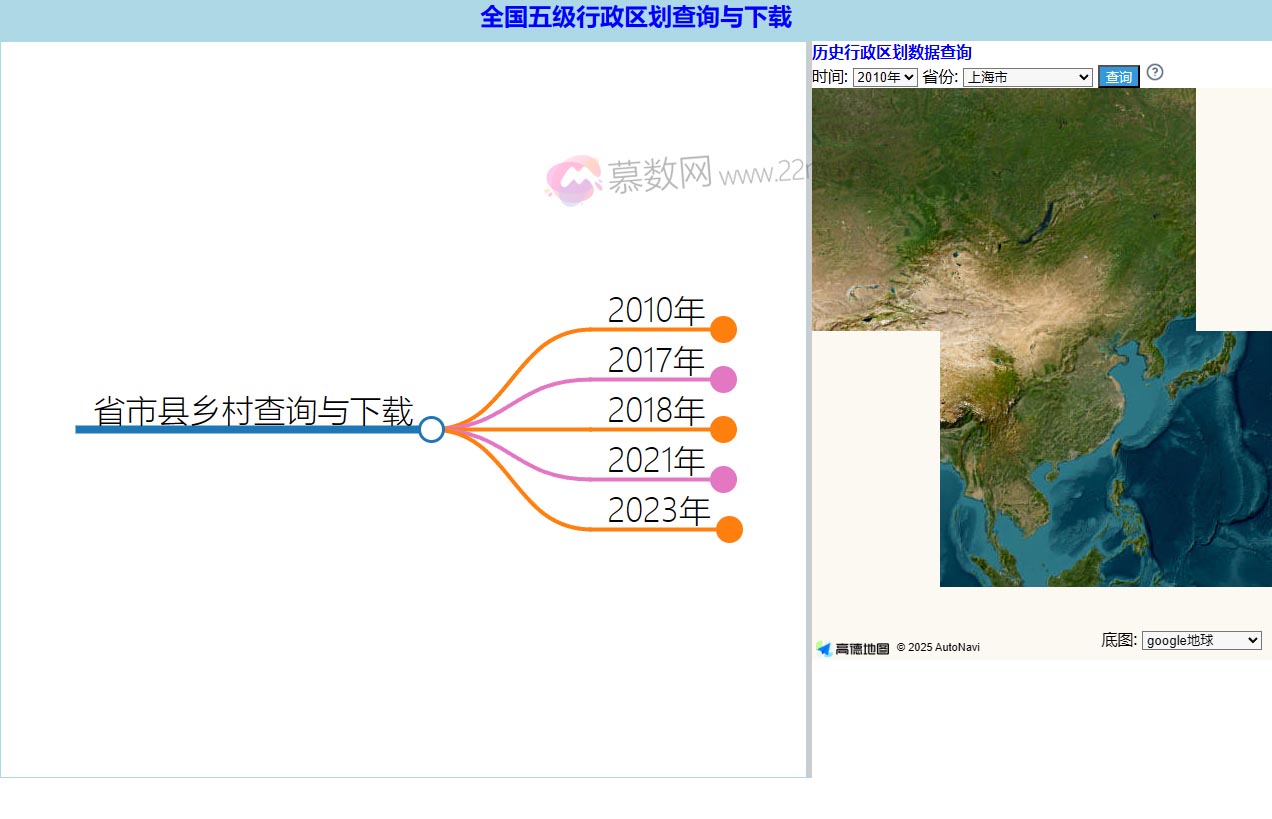This screenshot has height=819, width=1272.
Task: Open the 底图 dropdown showing google地球
Action: pyautogui.click(x=1201, y=640)
